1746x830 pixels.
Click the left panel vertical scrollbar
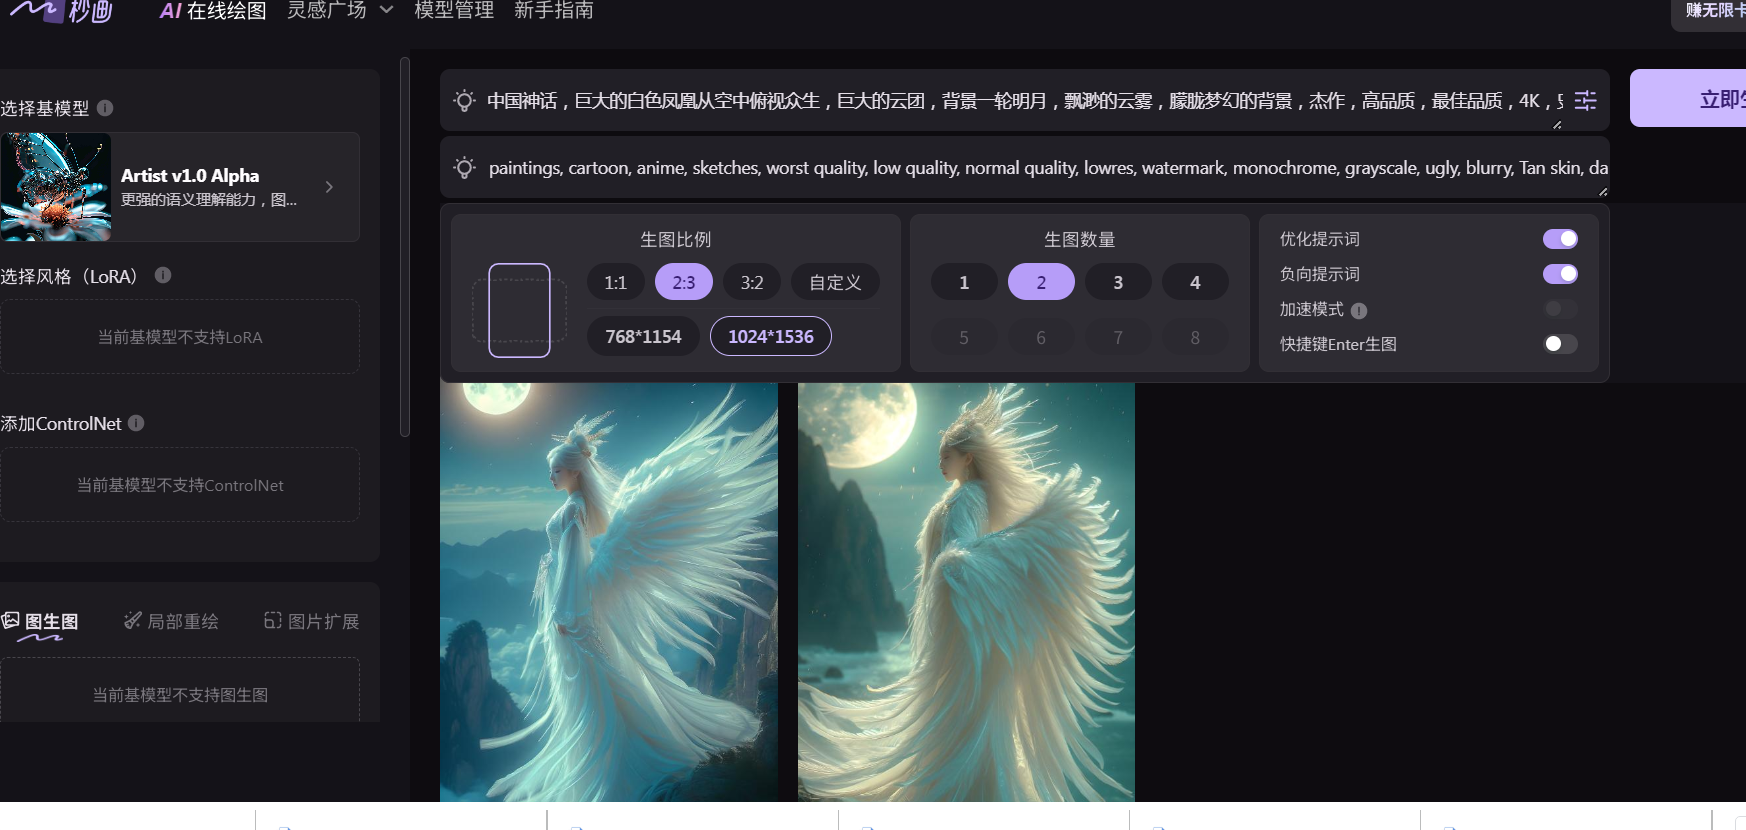tap(405, 247)
